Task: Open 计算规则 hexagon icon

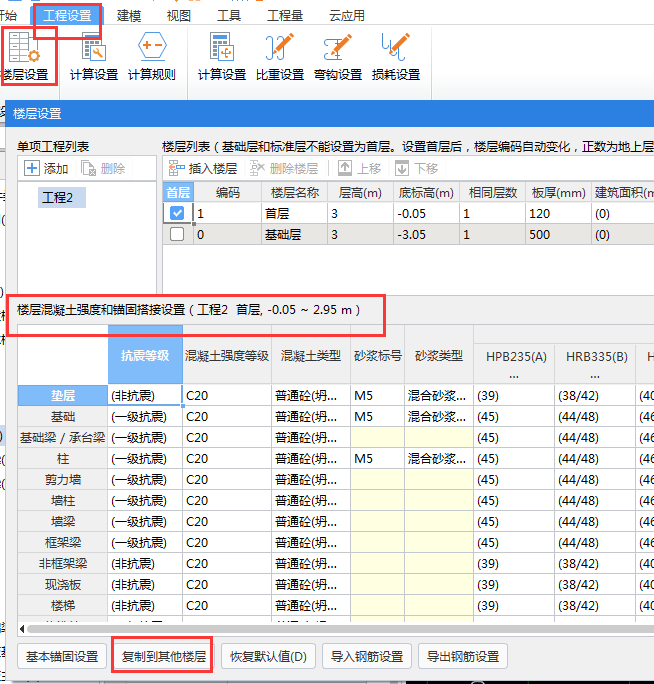Action: (151, 56)
